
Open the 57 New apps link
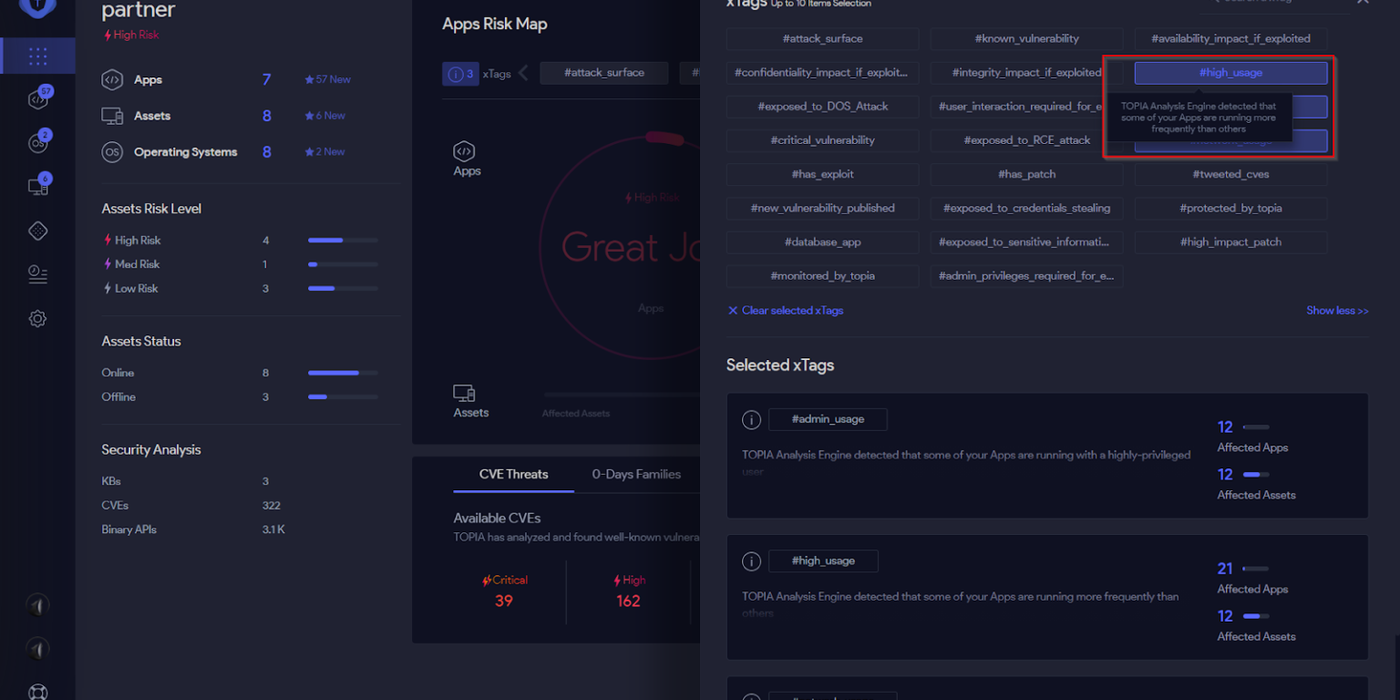click(328, 80)
